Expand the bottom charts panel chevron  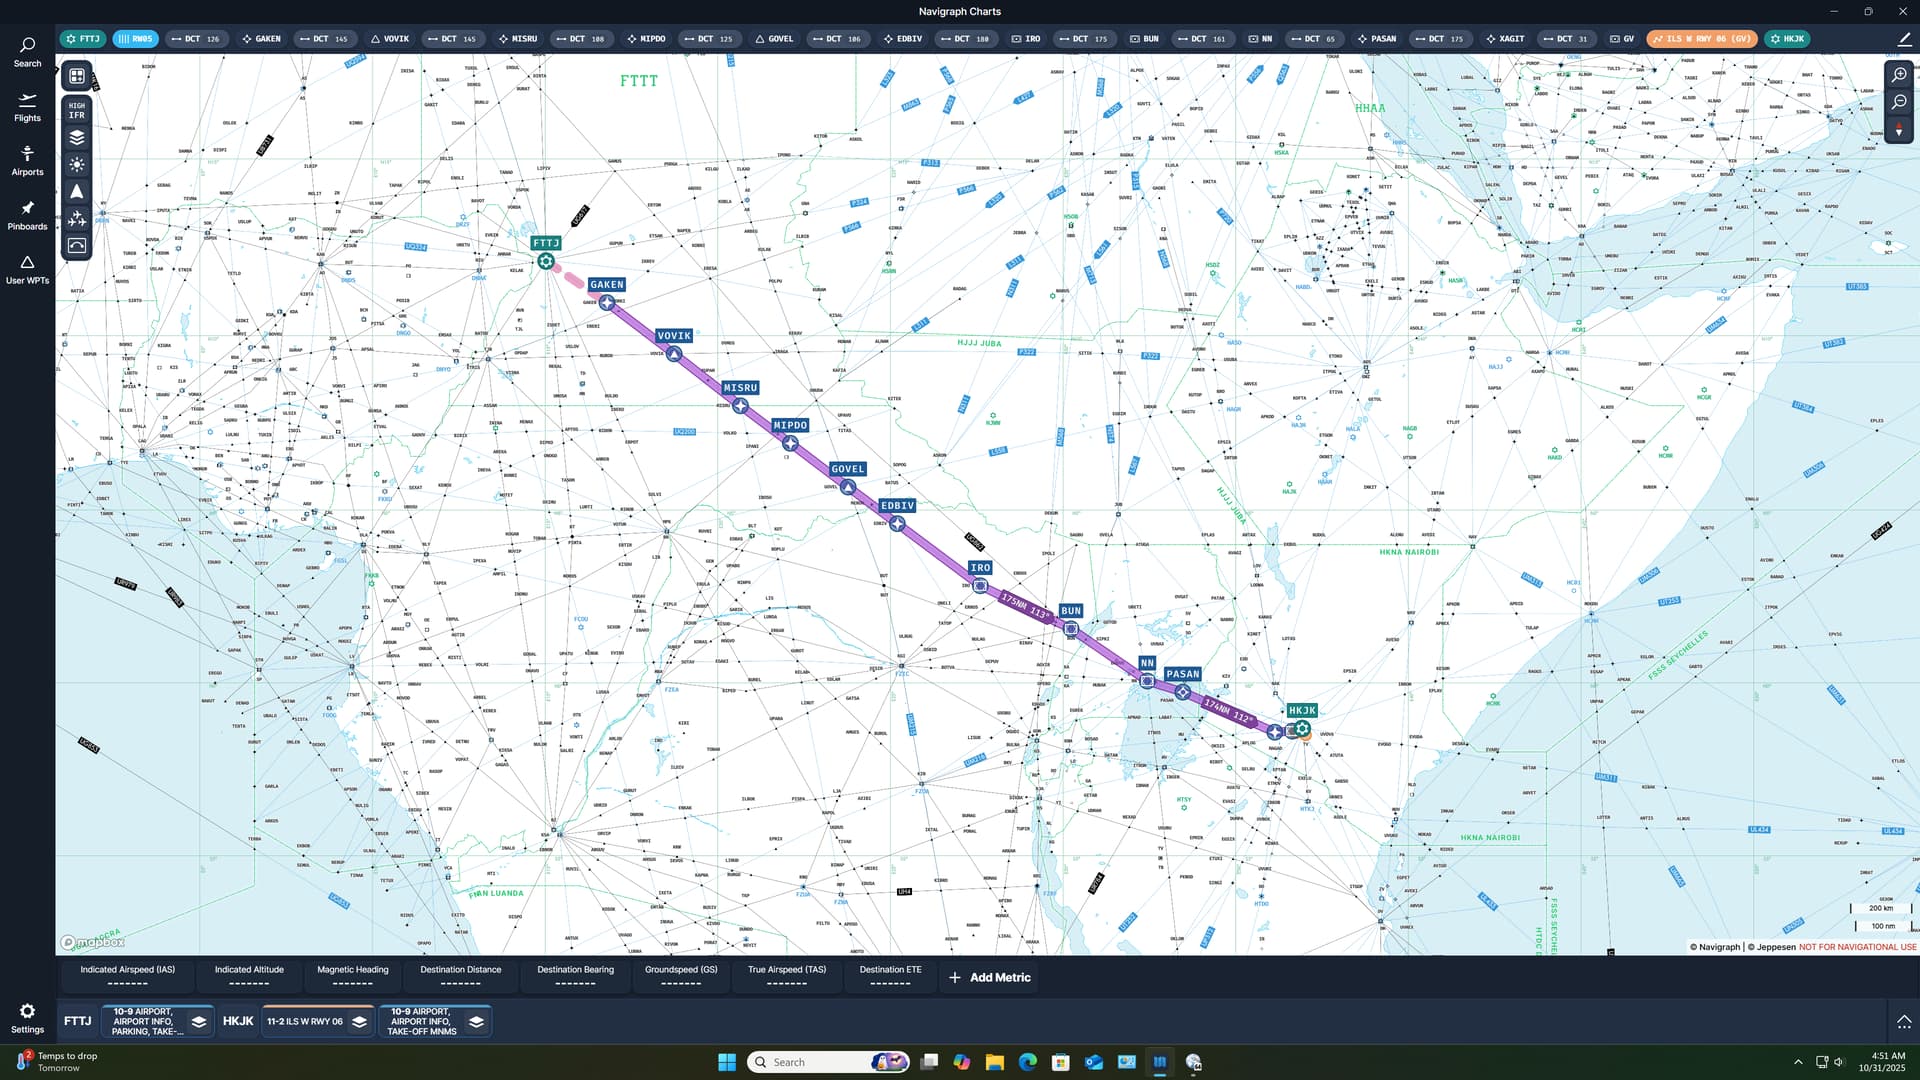[x=1903, y=1022]
